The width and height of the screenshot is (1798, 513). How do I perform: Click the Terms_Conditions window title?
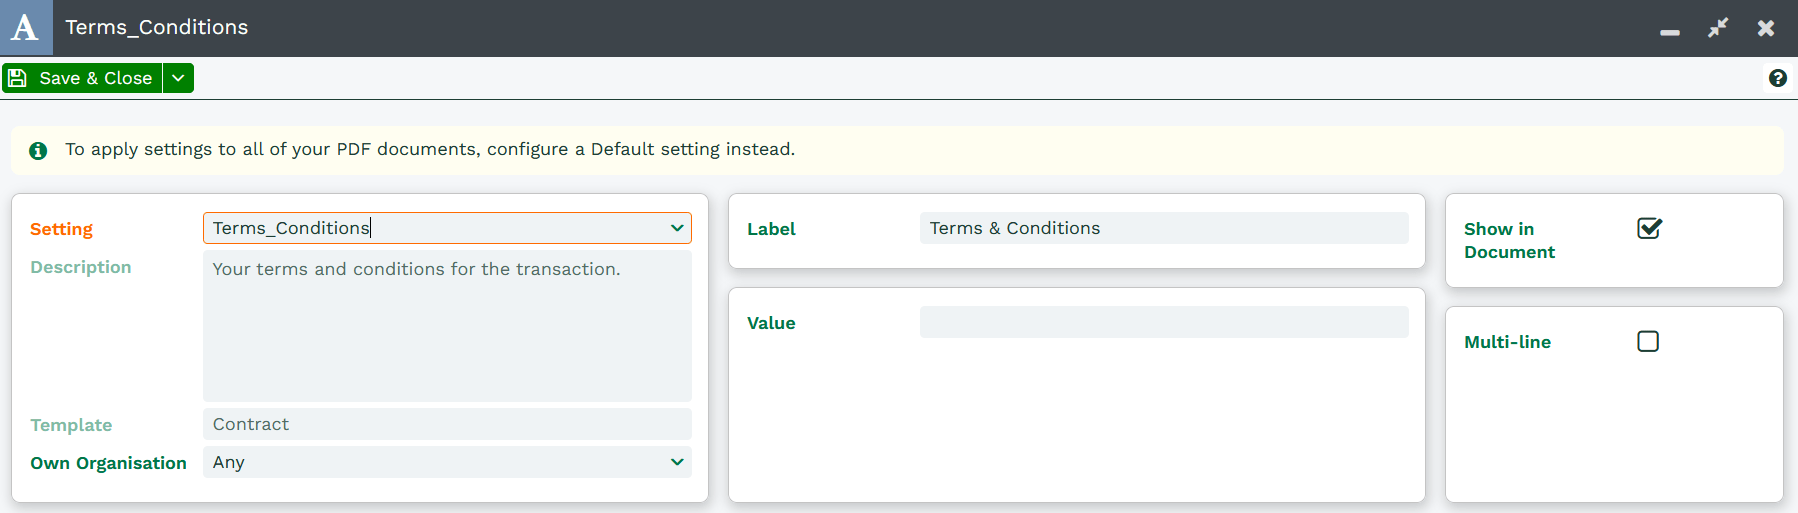157,27
